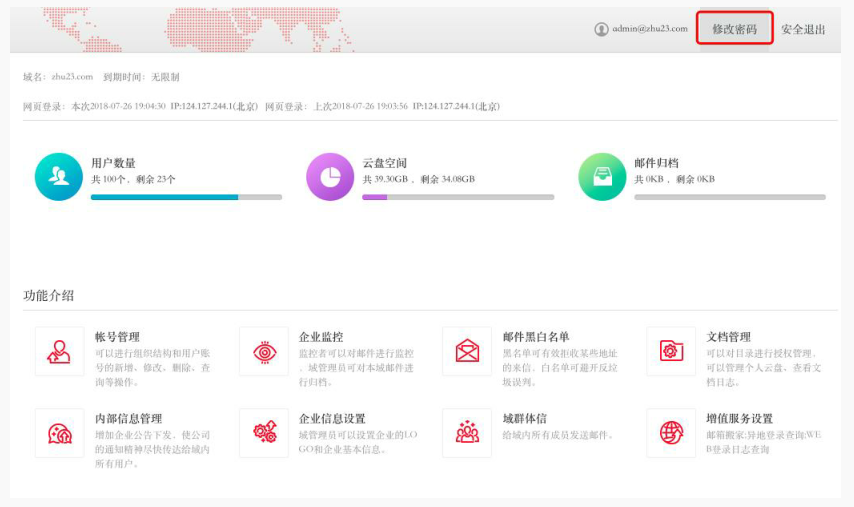Image resolution: width=854 pixels, height=507 pixels.
Task: Click the 文档管理 title link
Action: click(729, 337)
